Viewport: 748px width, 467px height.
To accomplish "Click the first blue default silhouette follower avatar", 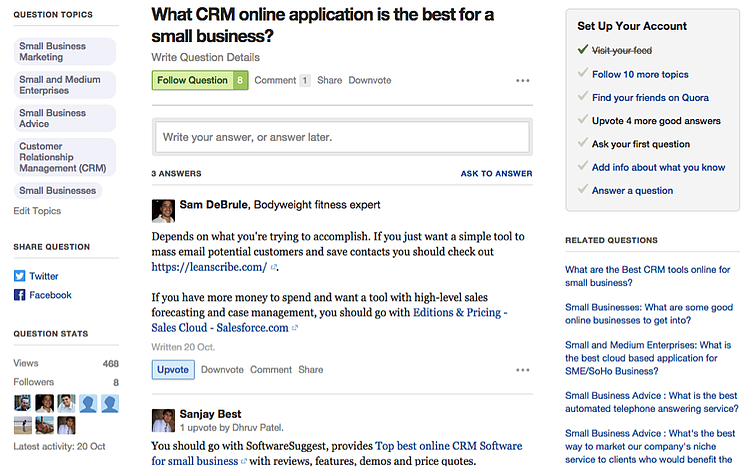I will pos(88,404).
